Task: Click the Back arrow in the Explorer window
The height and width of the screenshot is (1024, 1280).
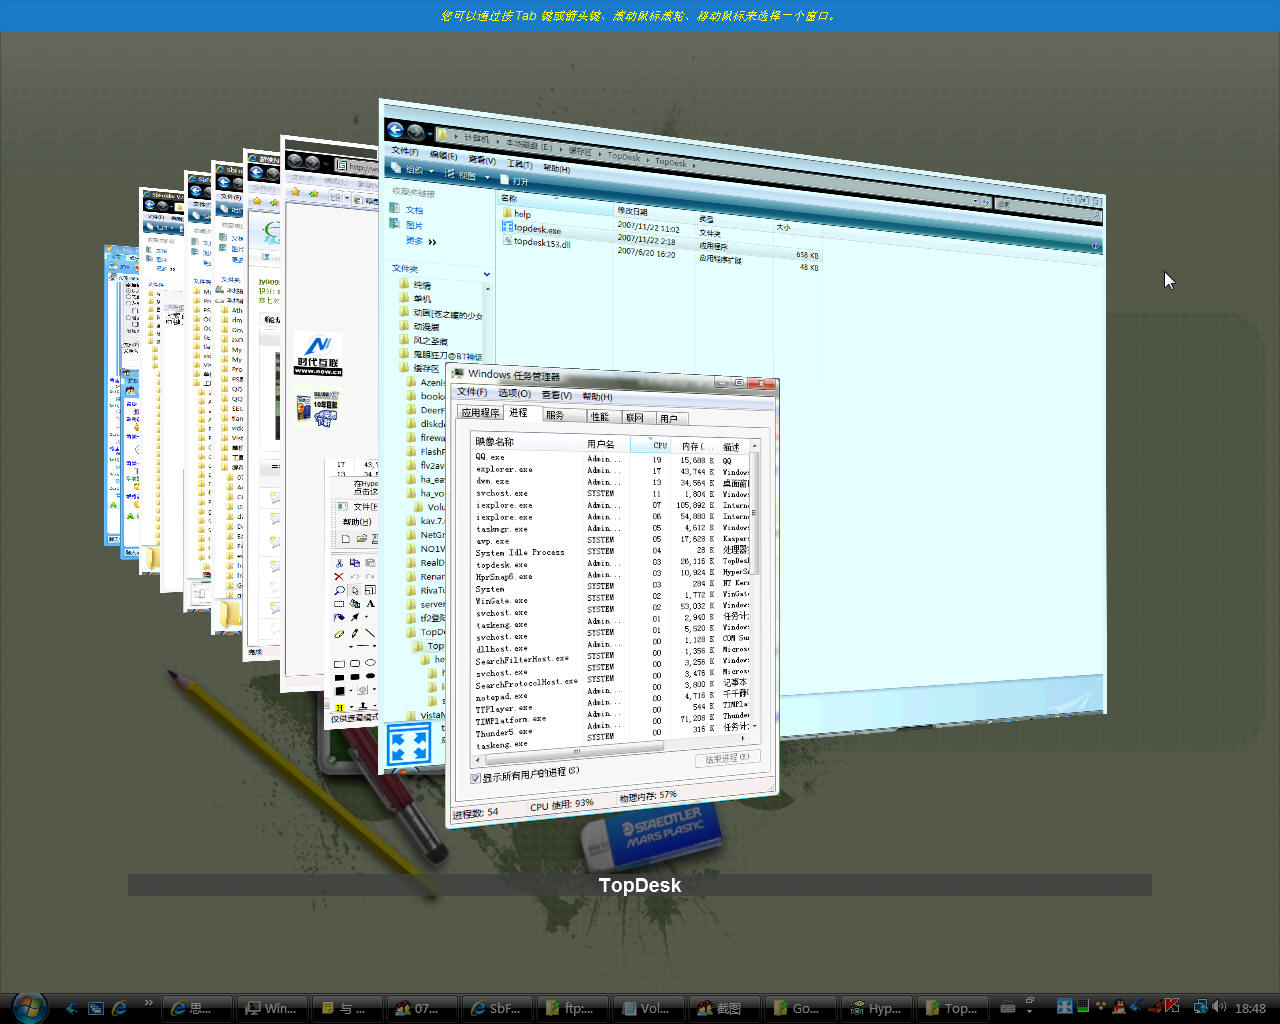Action: click(395, 130)
